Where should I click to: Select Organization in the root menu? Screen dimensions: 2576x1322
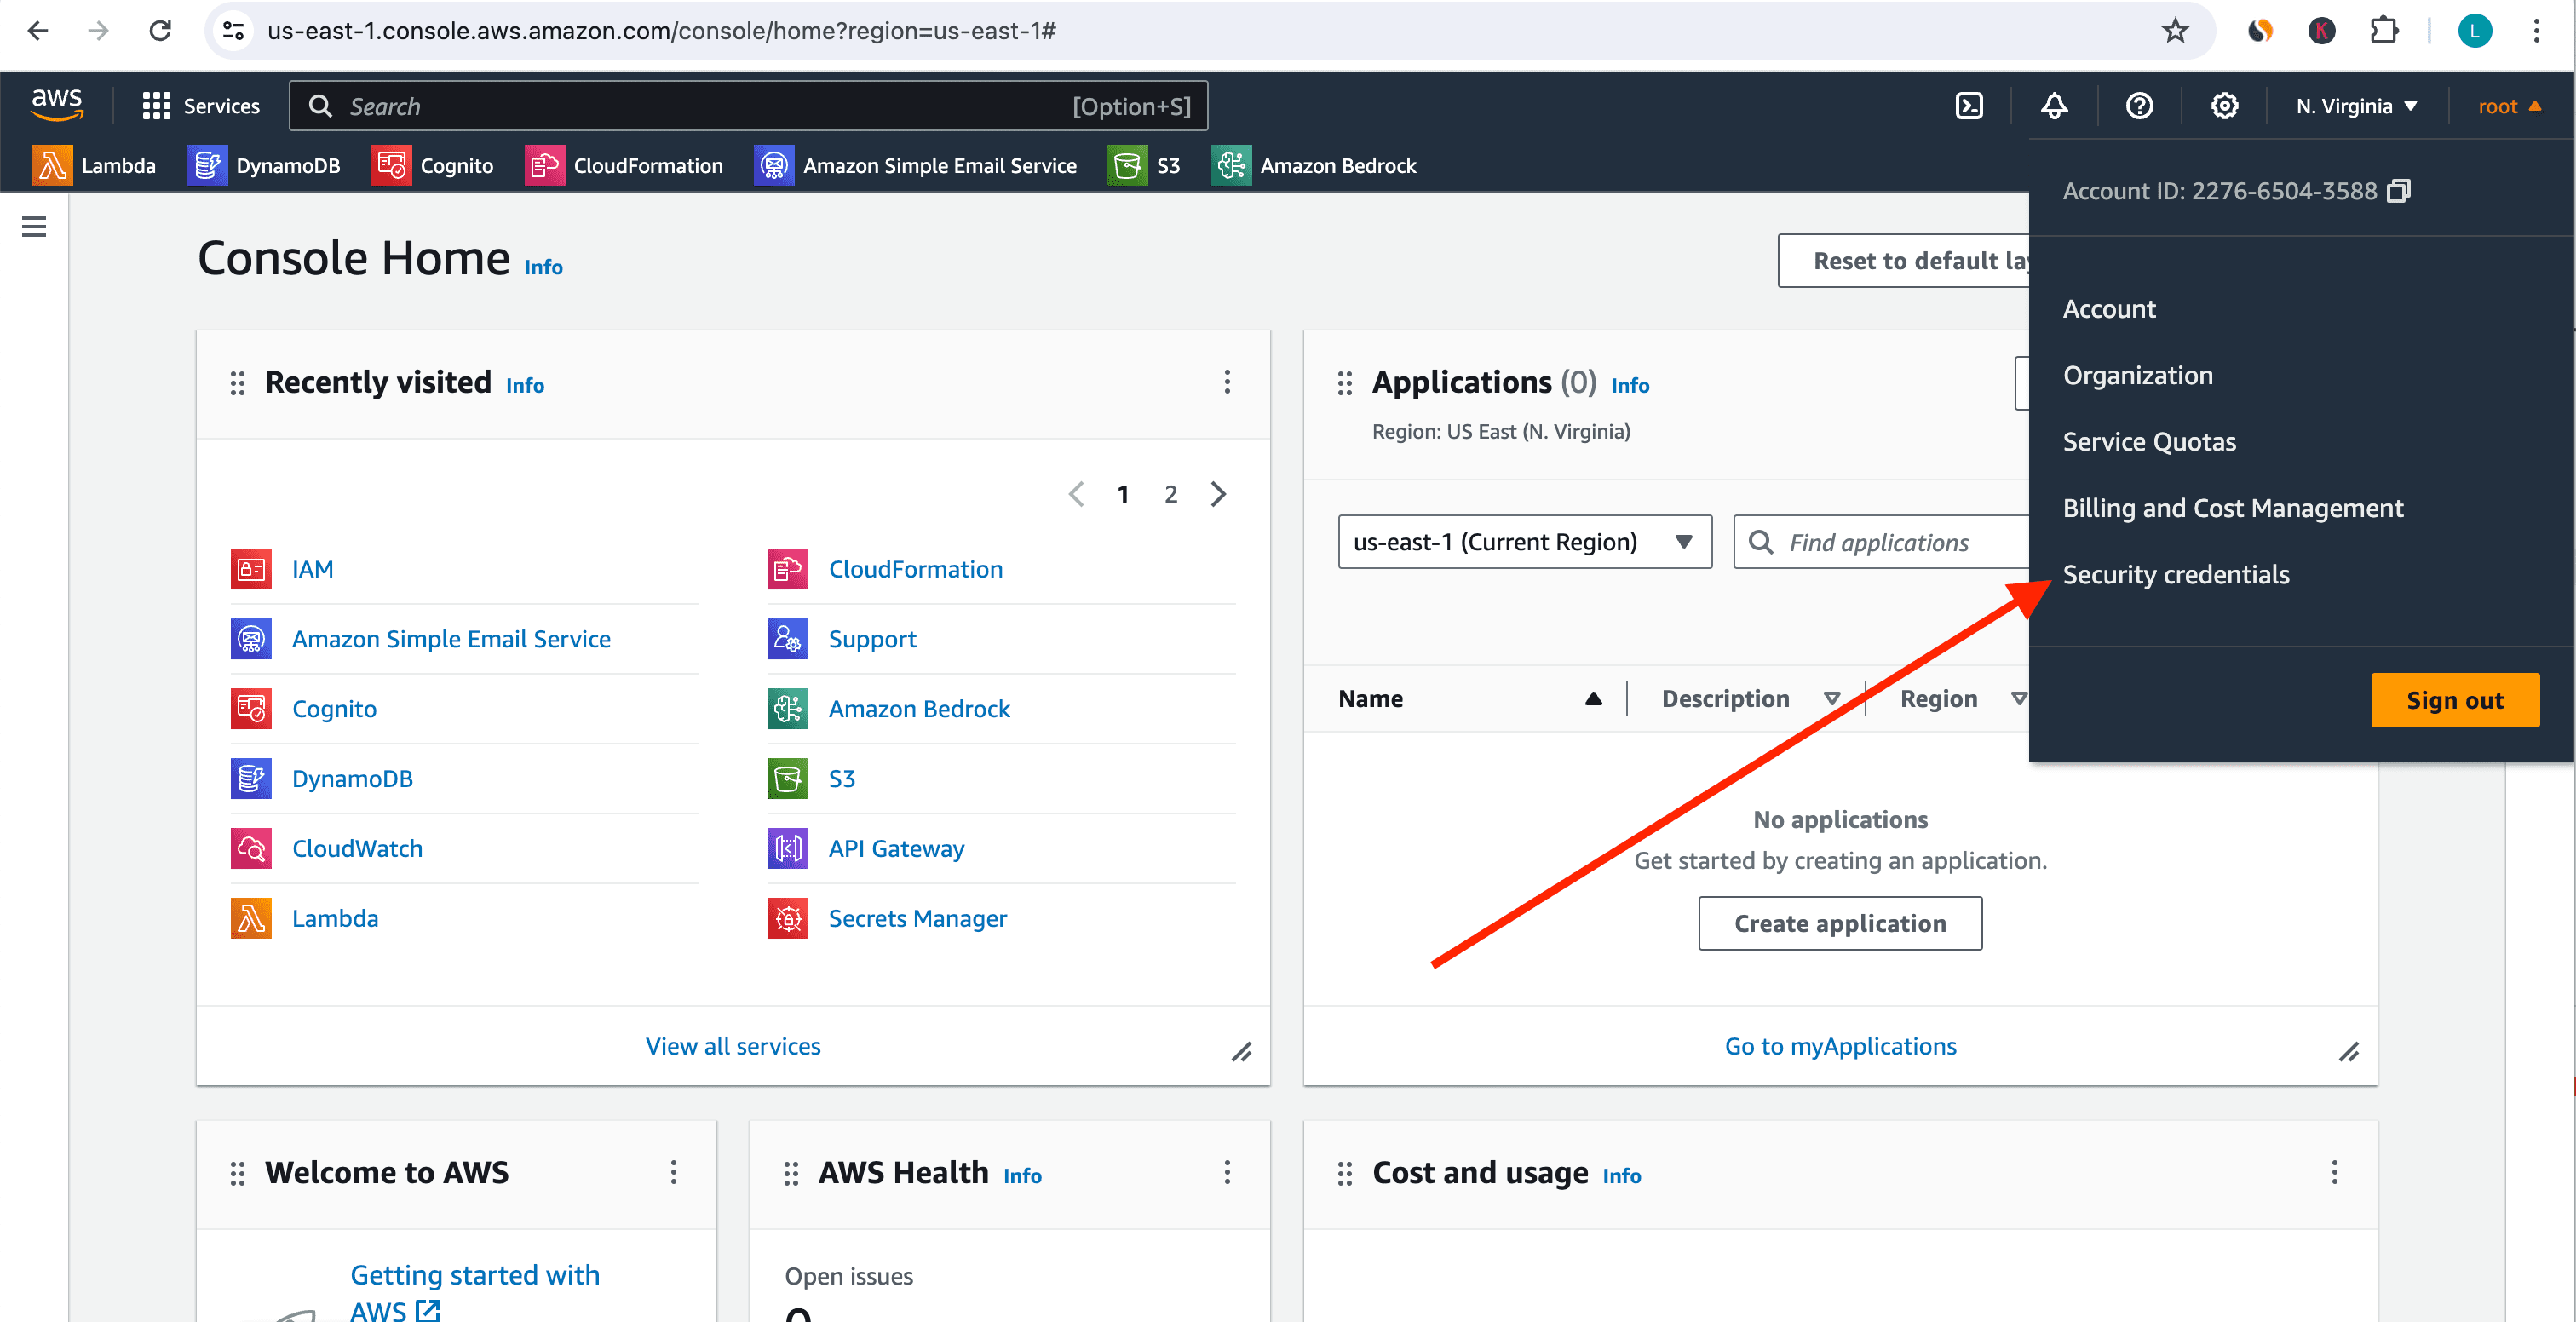pyautogui.click(x=2137, y=375)
